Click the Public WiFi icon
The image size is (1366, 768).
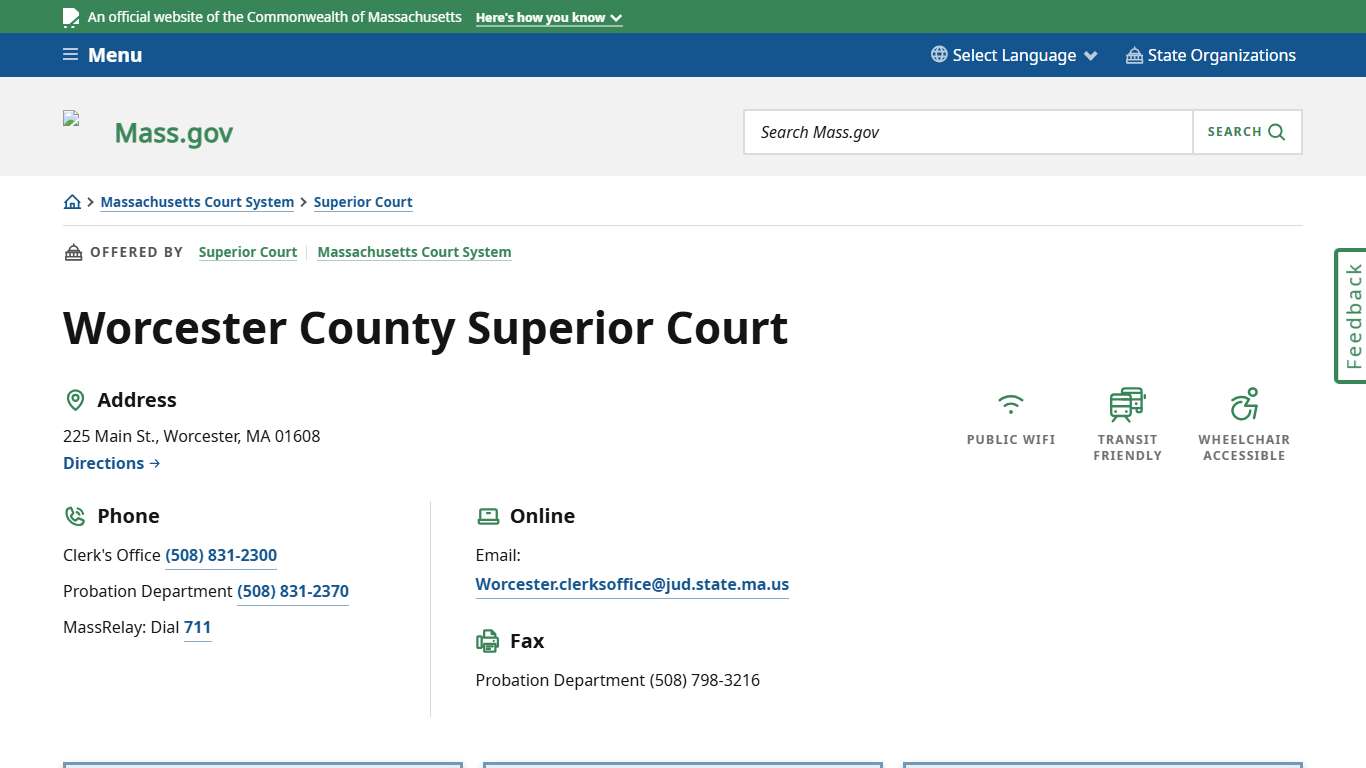[x=1010, y=404]
